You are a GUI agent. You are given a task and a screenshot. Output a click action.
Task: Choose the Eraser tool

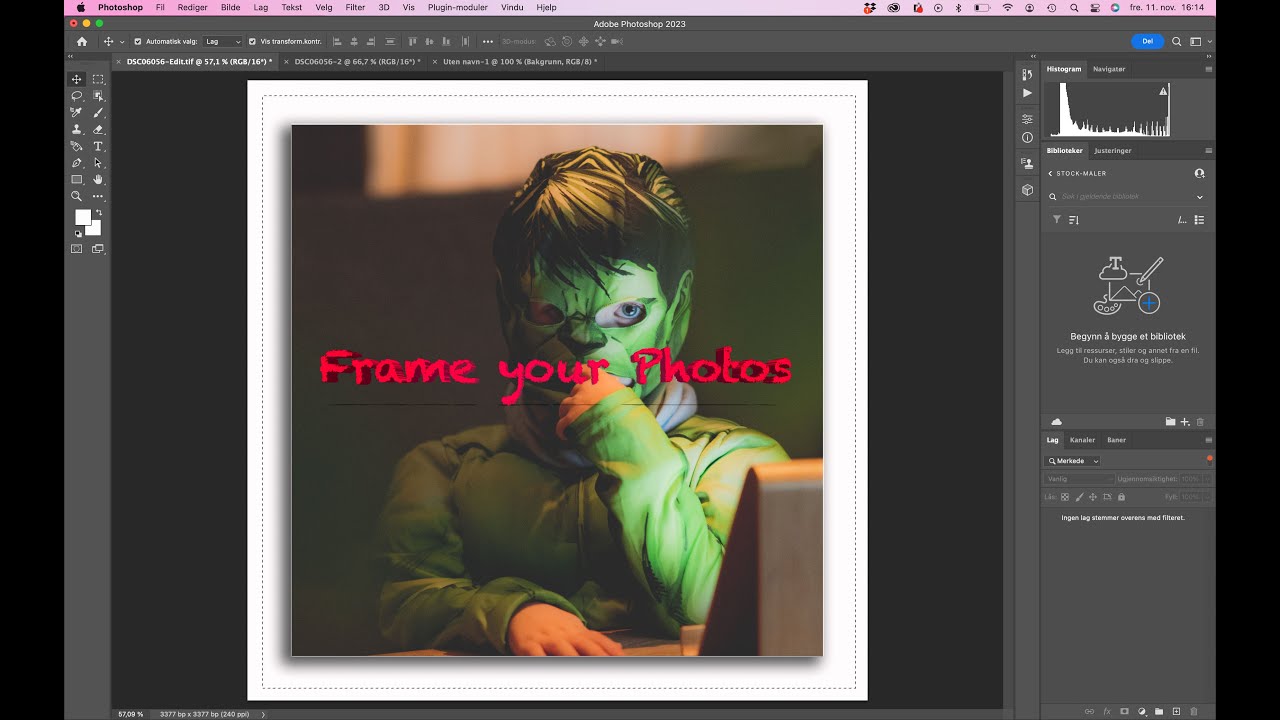pos(98,129)
